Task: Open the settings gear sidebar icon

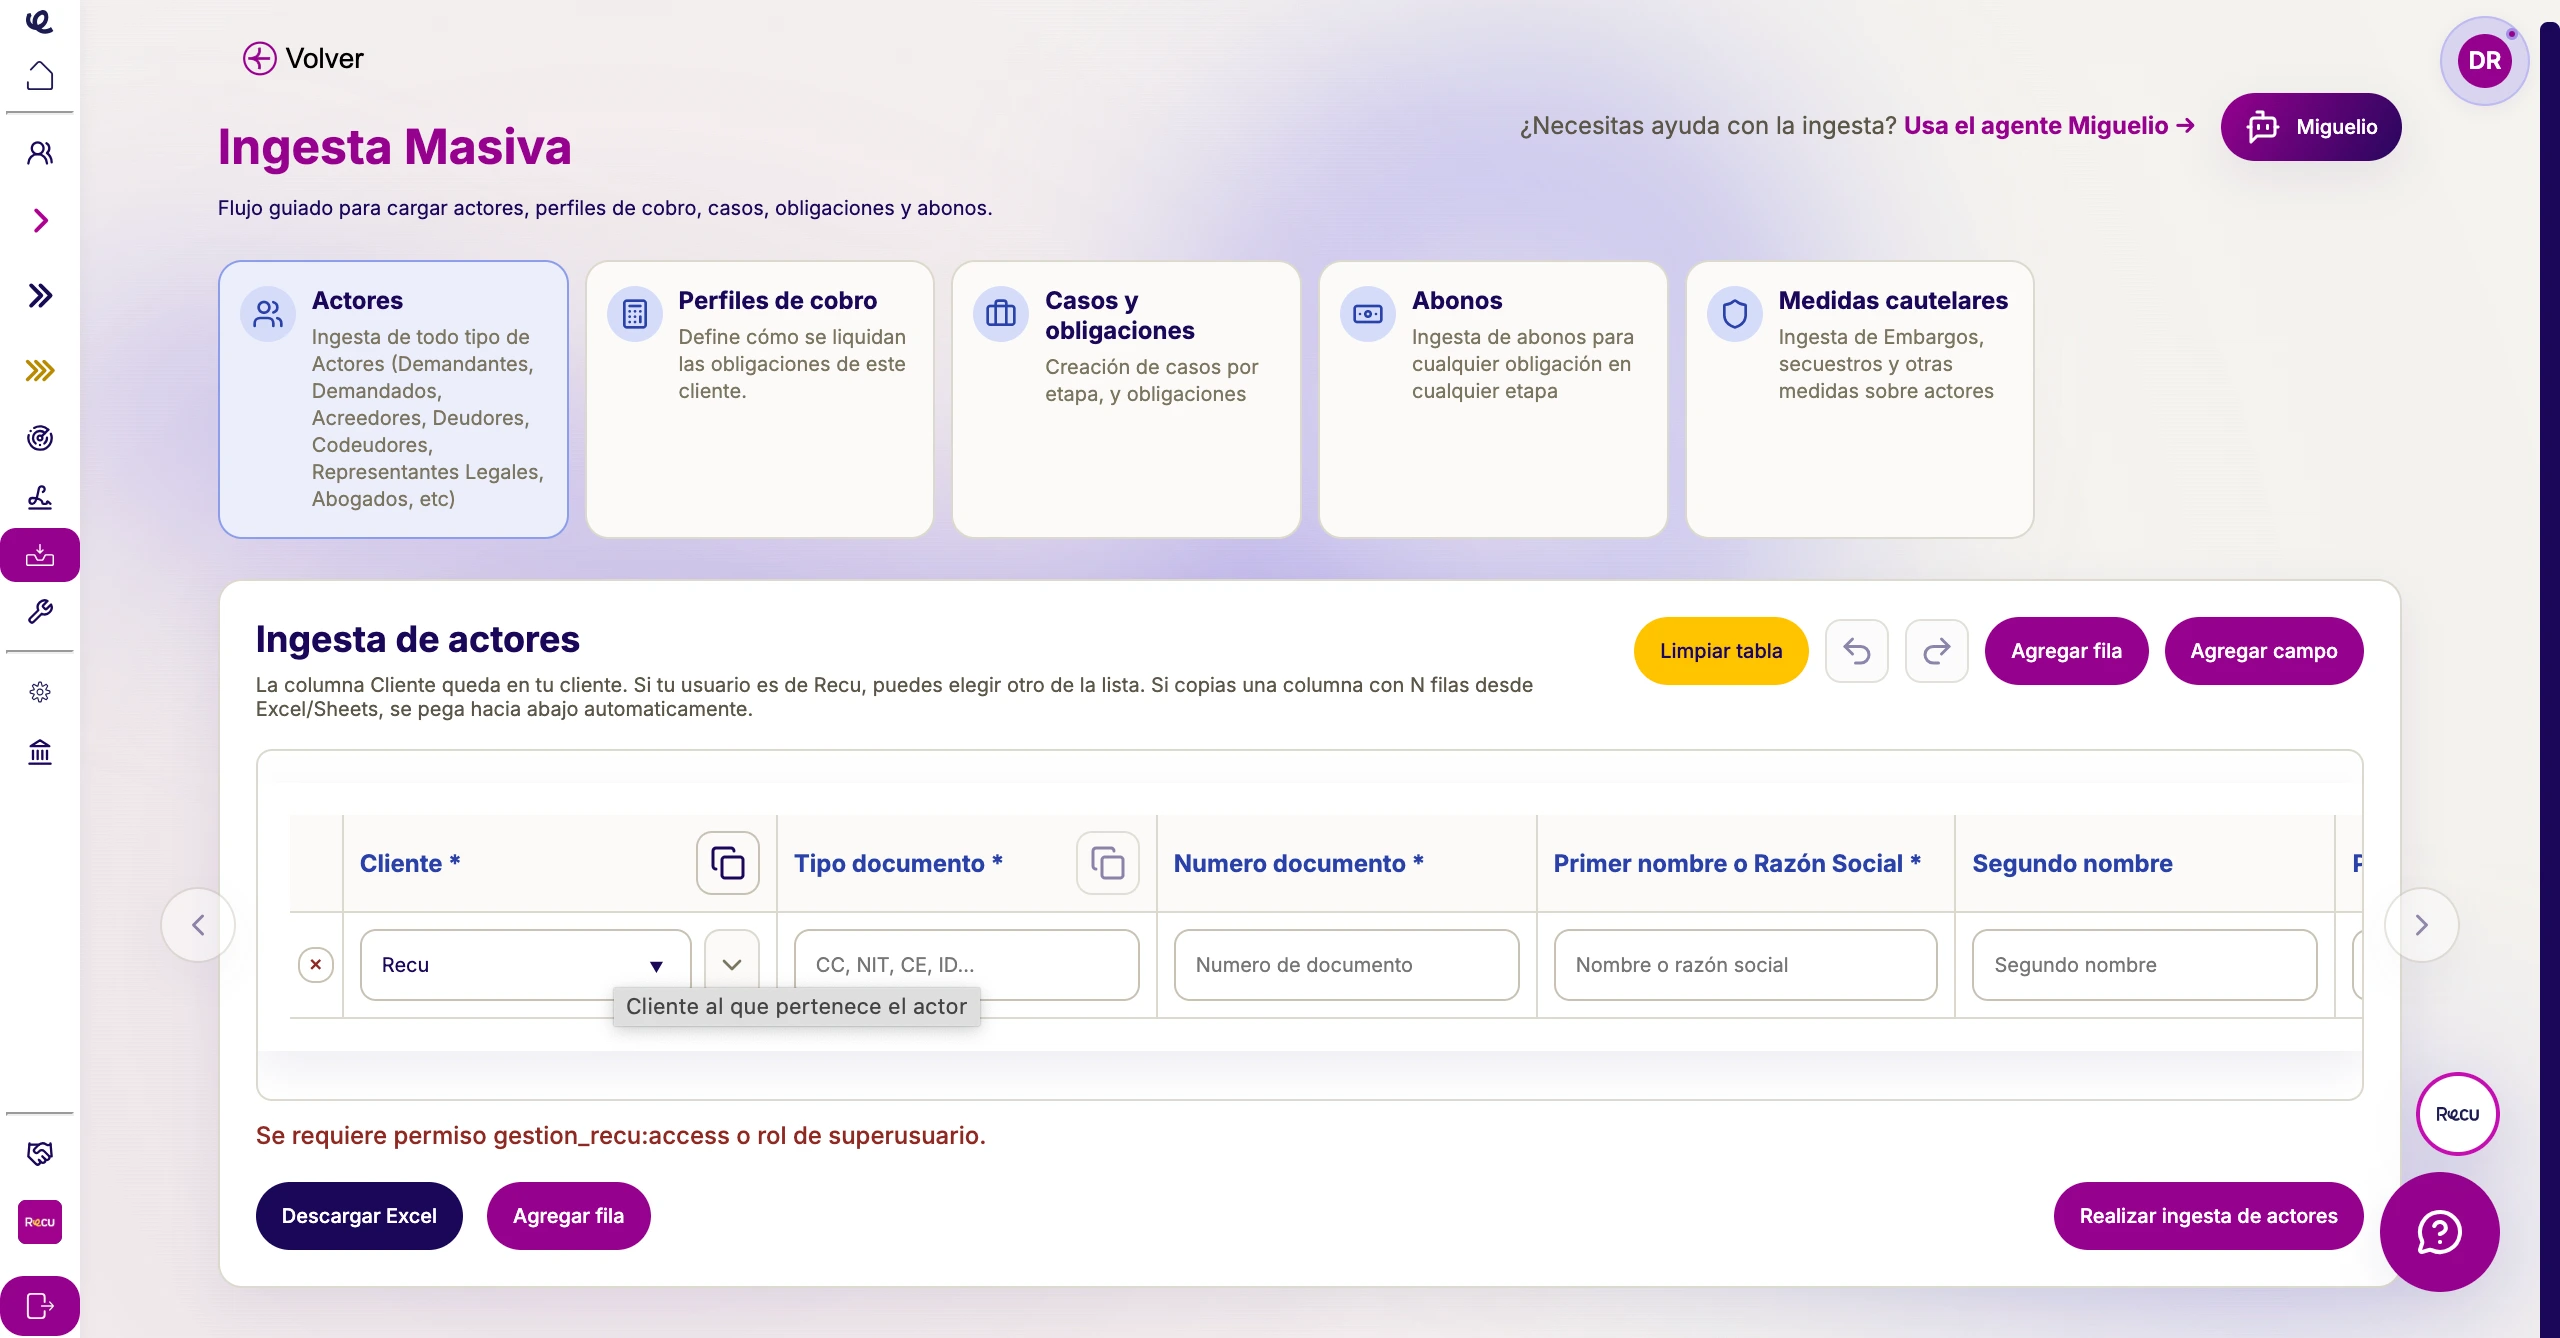Action: [x=40, y=692]
